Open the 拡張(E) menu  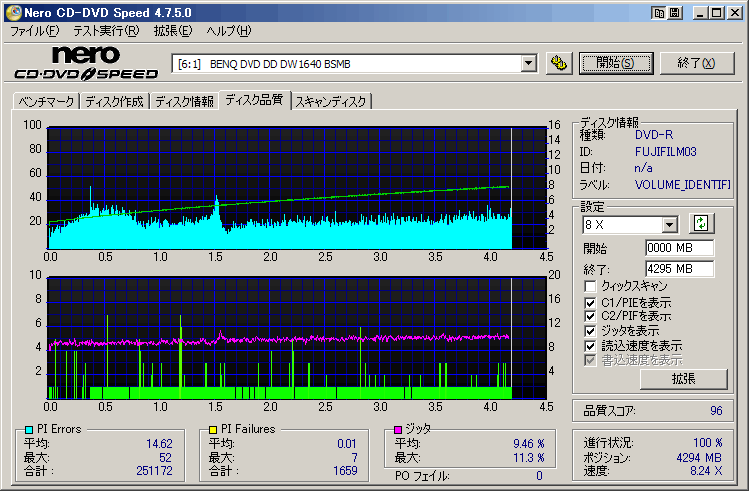click(172, 31)
